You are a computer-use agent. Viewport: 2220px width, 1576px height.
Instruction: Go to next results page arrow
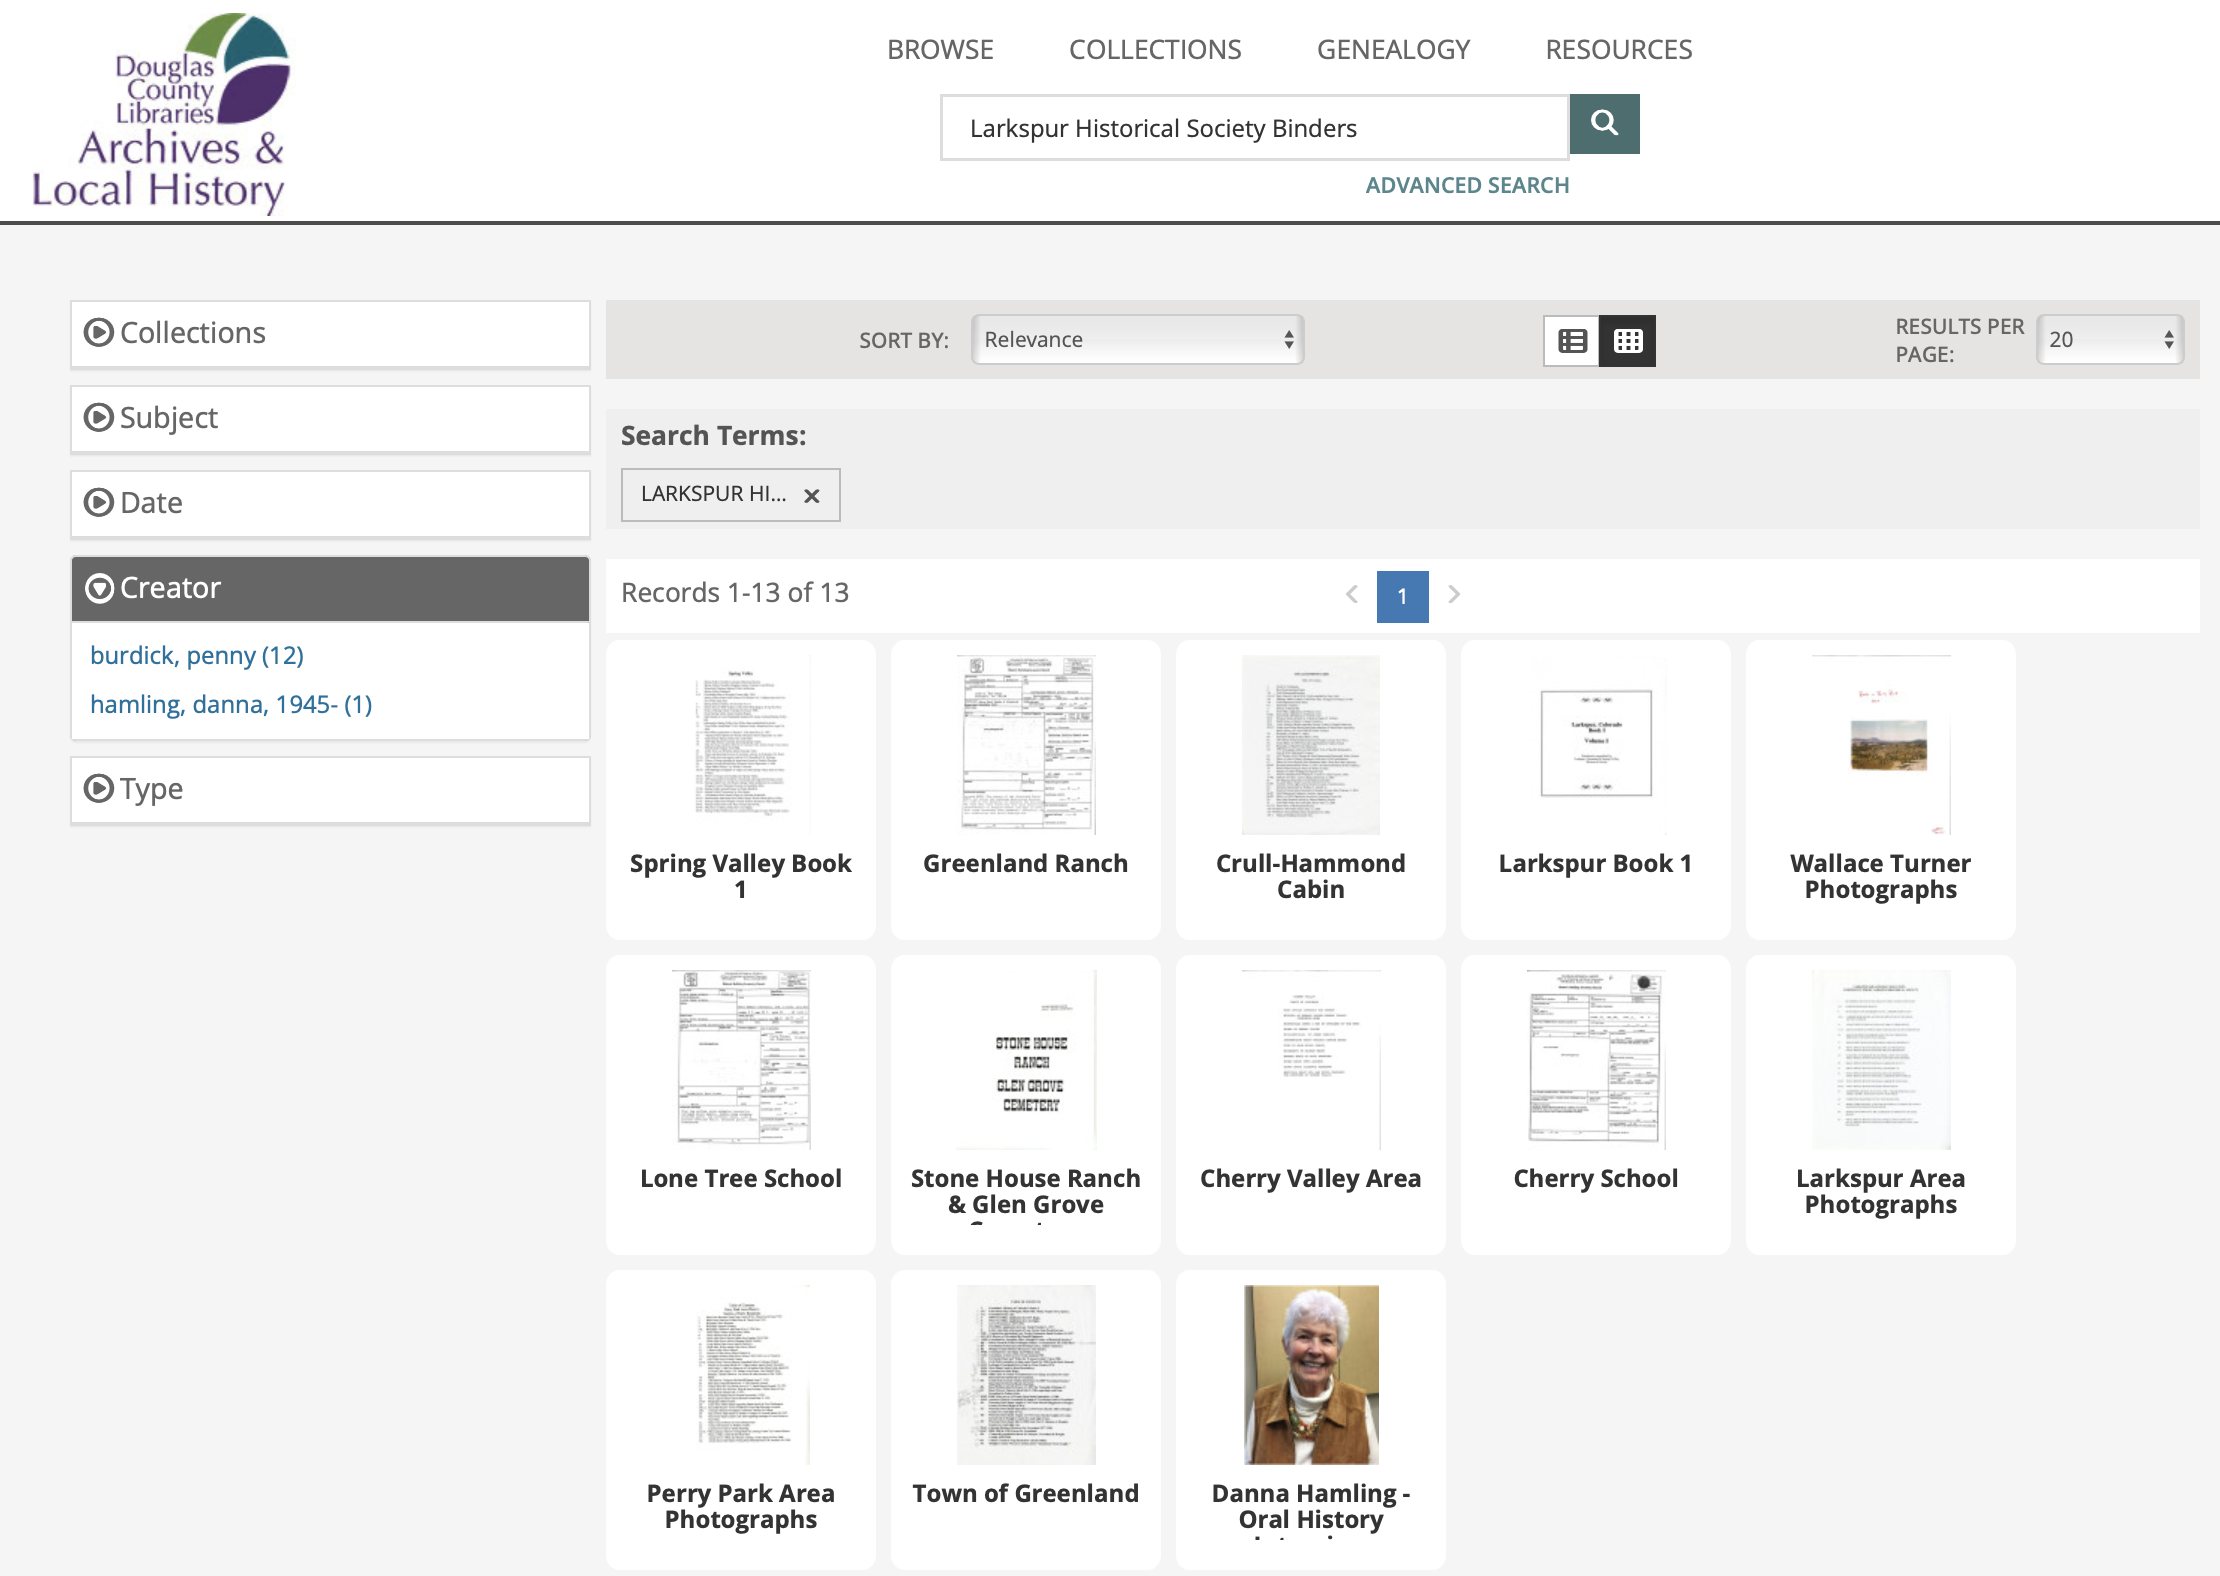click(1454, 595)
